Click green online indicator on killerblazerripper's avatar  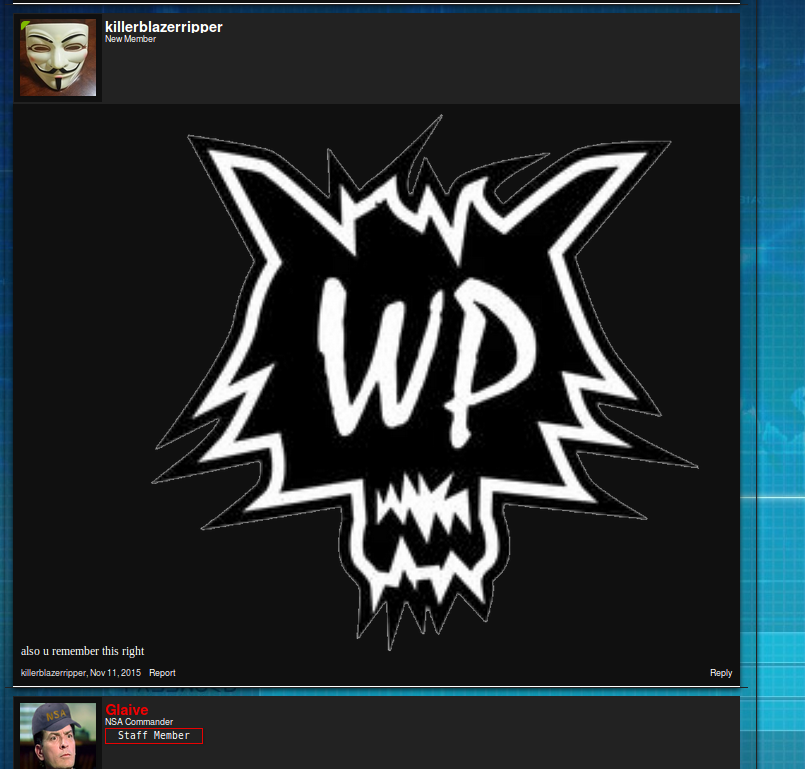(24, 24)
